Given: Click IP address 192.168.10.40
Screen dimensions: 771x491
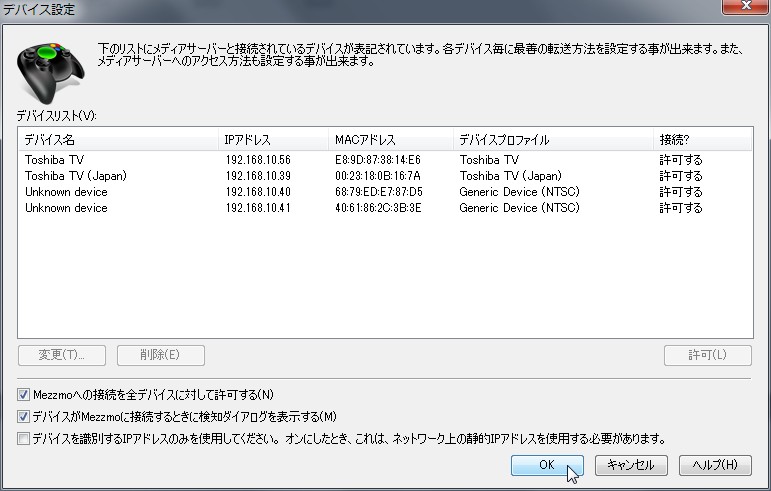Looking at the screenshot, I should tap(258, 192).
